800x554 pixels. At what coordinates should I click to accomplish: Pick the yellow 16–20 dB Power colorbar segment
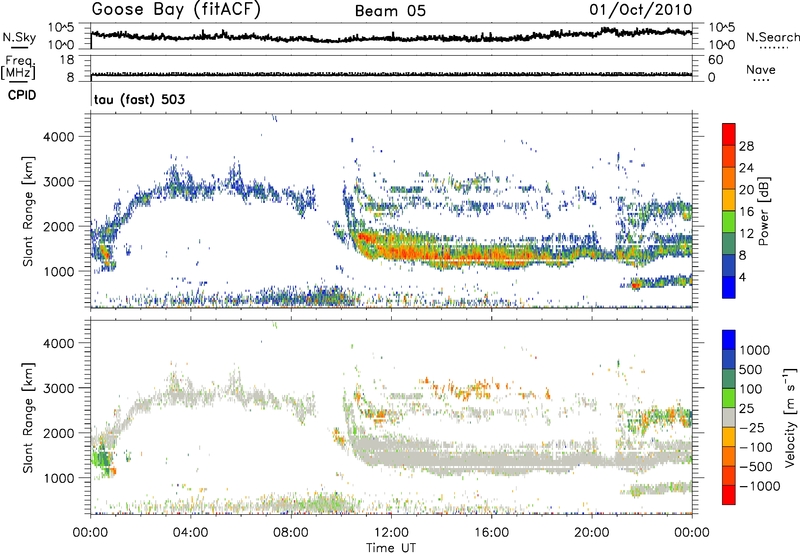(x=729, y=201)
